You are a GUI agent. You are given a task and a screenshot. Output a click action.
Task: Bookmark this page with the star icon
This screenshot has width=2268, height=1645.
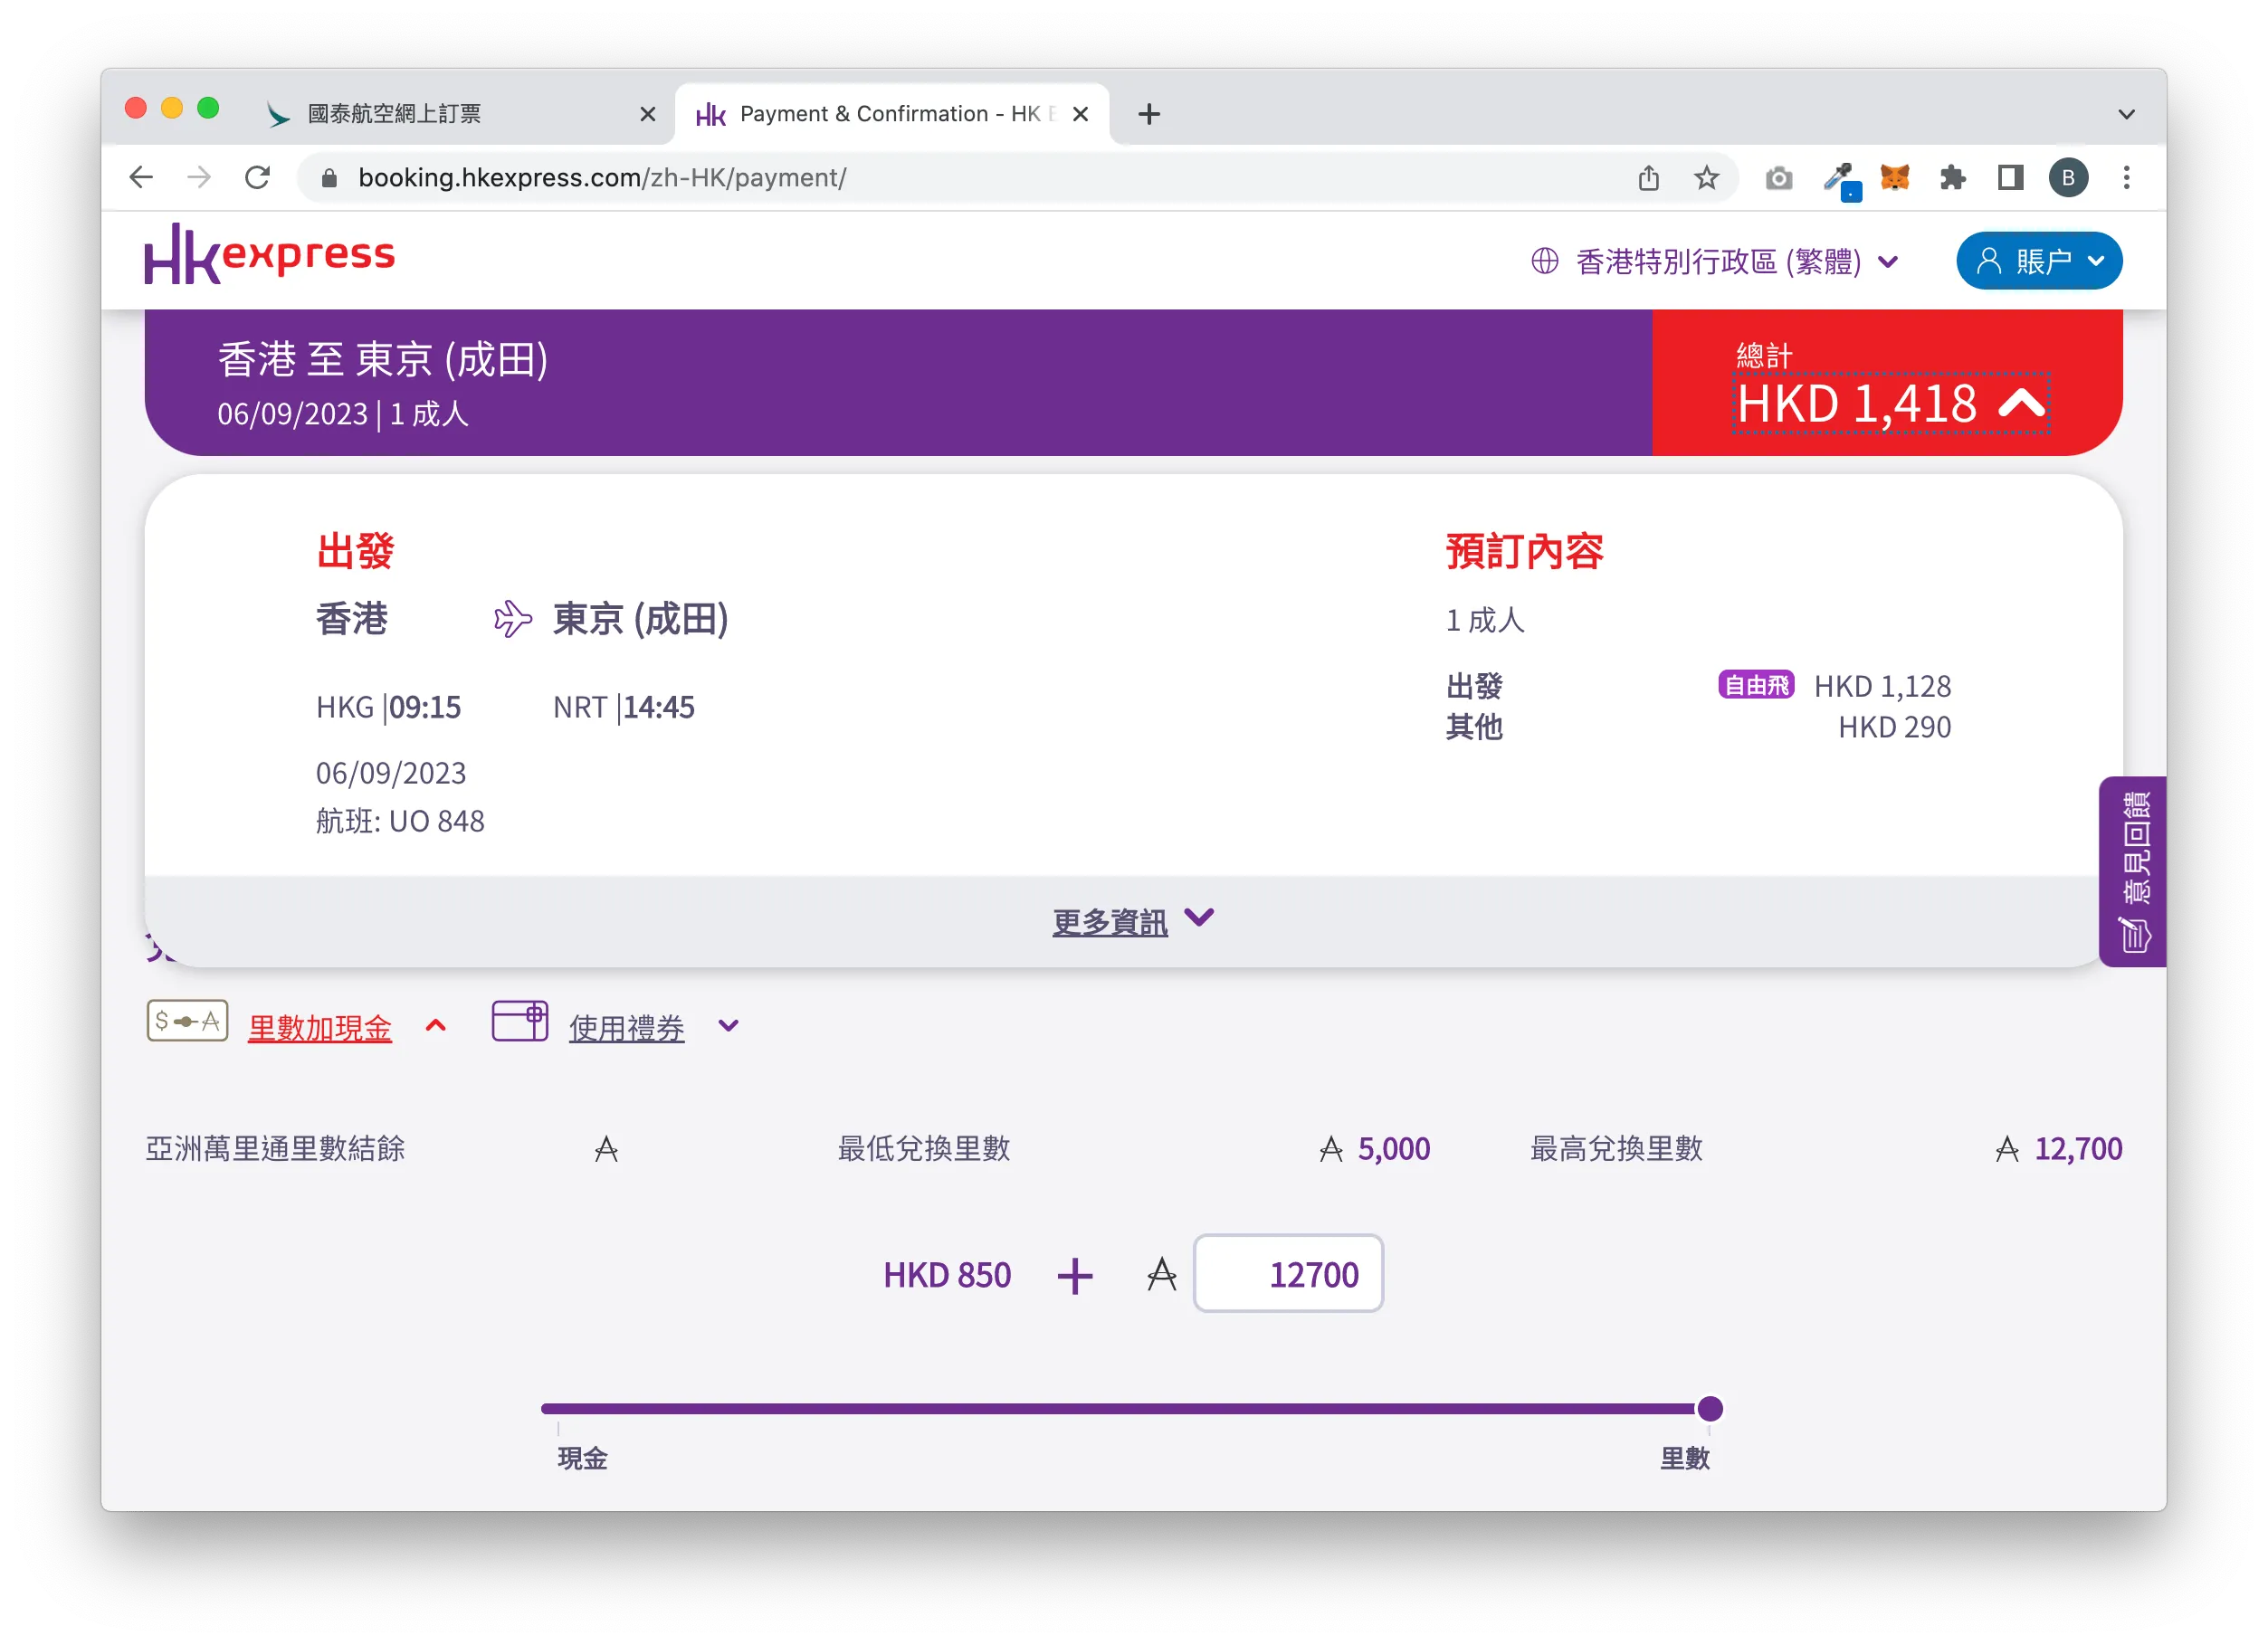tap(1706, 178)
